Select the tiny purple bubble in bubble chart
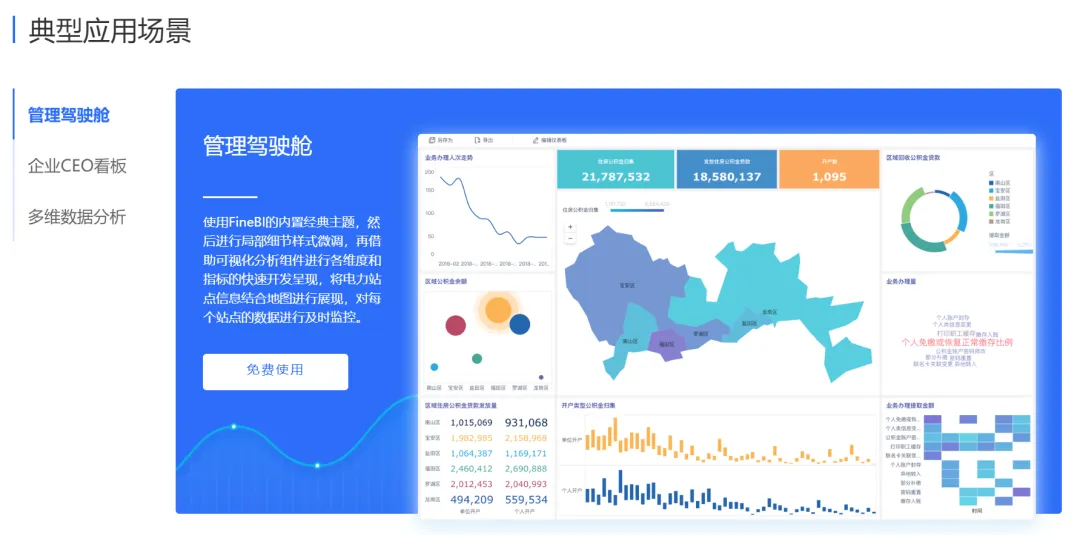This screenshot has width=1080, height=535. (x=541, y=377)
